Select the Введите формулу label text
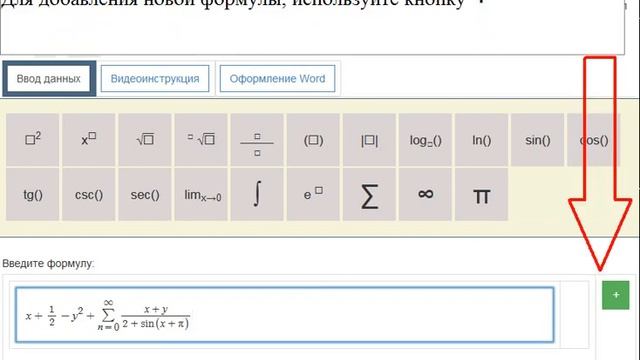The width and height of the screenshot is (640, 360). [48, 264]
